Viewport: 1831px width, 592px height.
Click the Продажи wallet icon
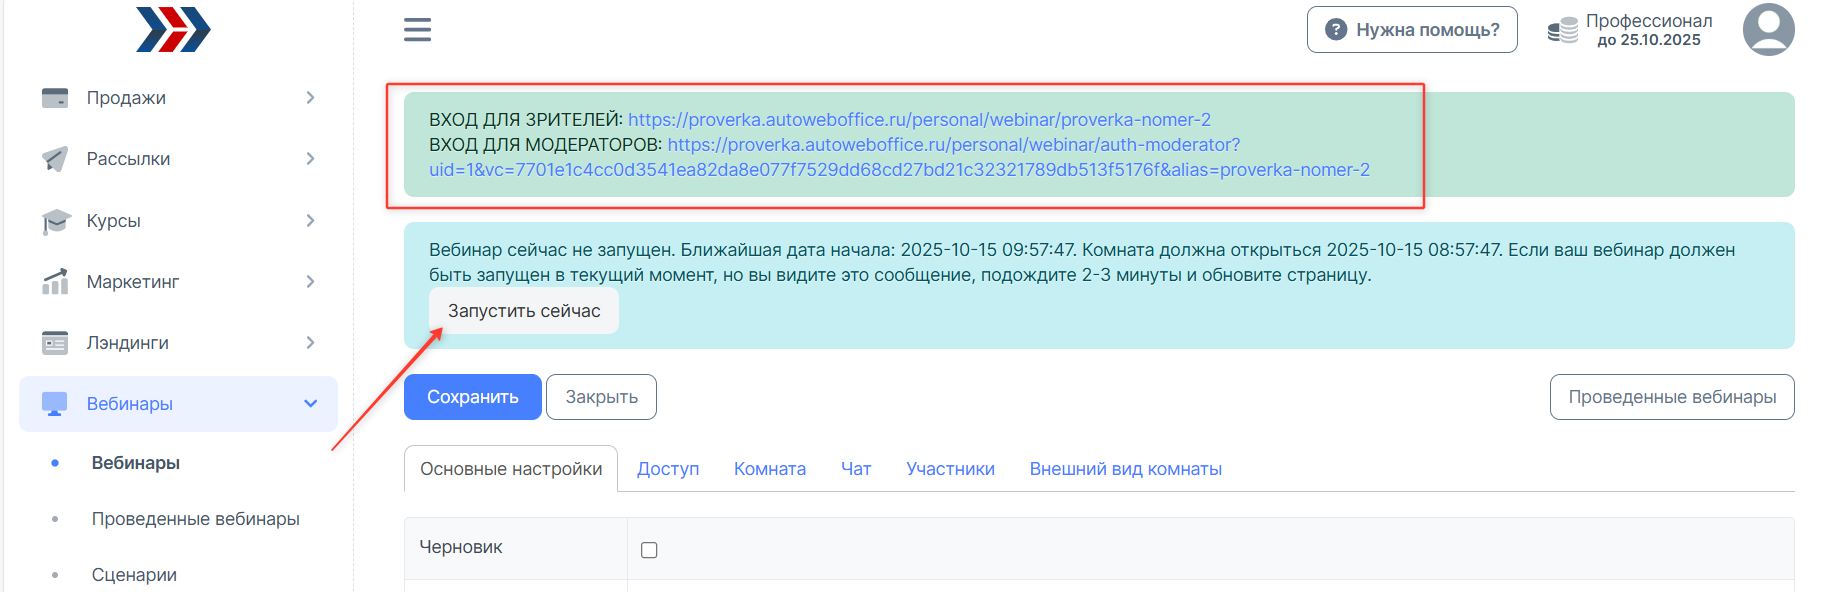[x=55, y=98]
